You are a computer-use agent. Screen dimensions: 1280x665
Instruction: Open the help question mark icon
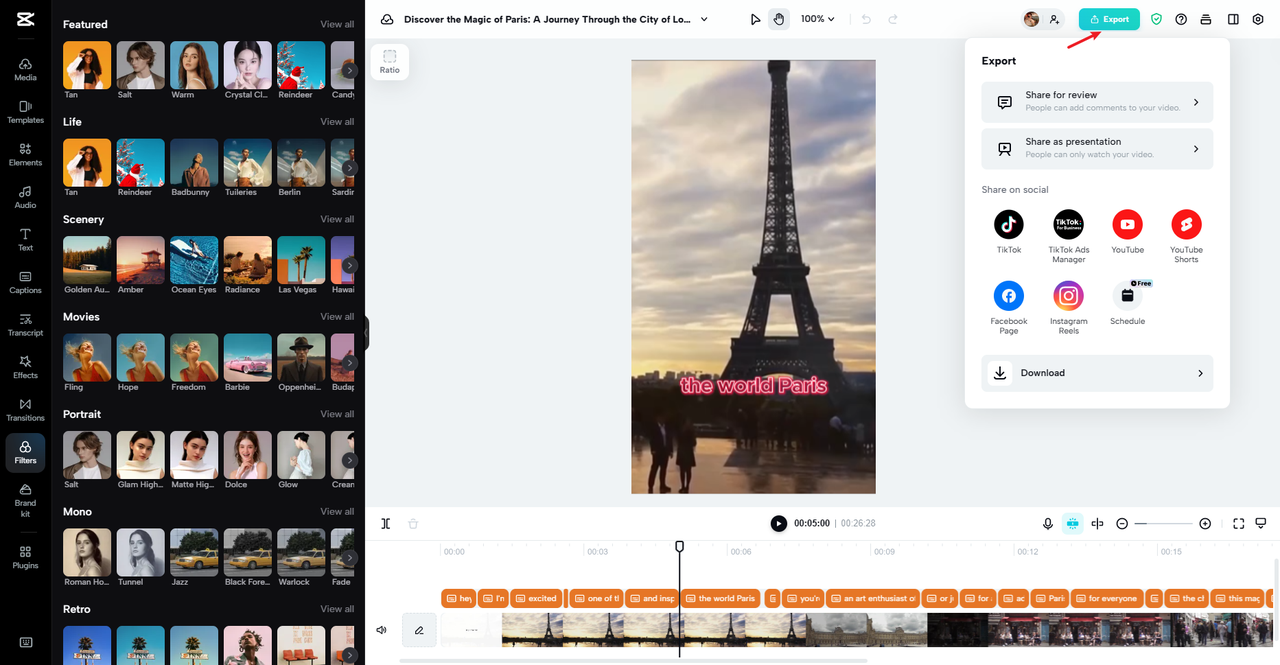coord(1181,19)
